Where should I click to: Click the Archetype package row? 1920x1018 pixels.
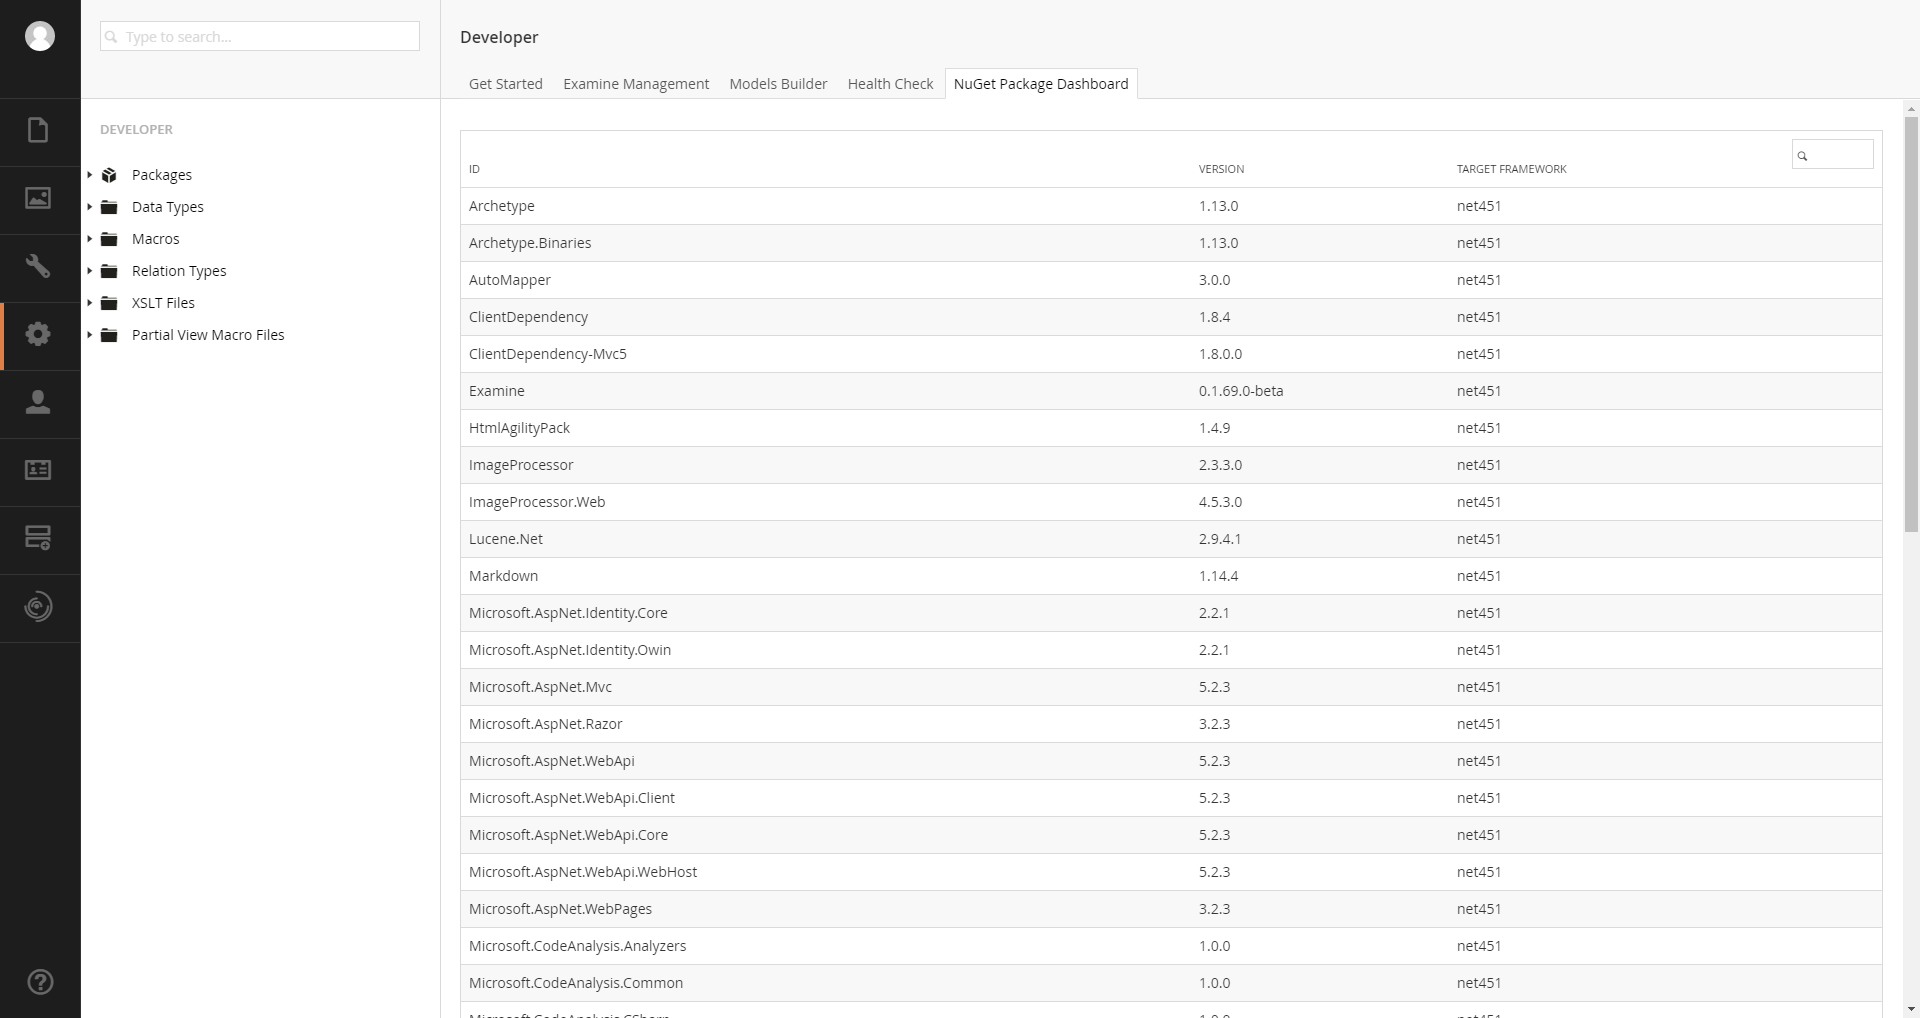coord(1171,206)
